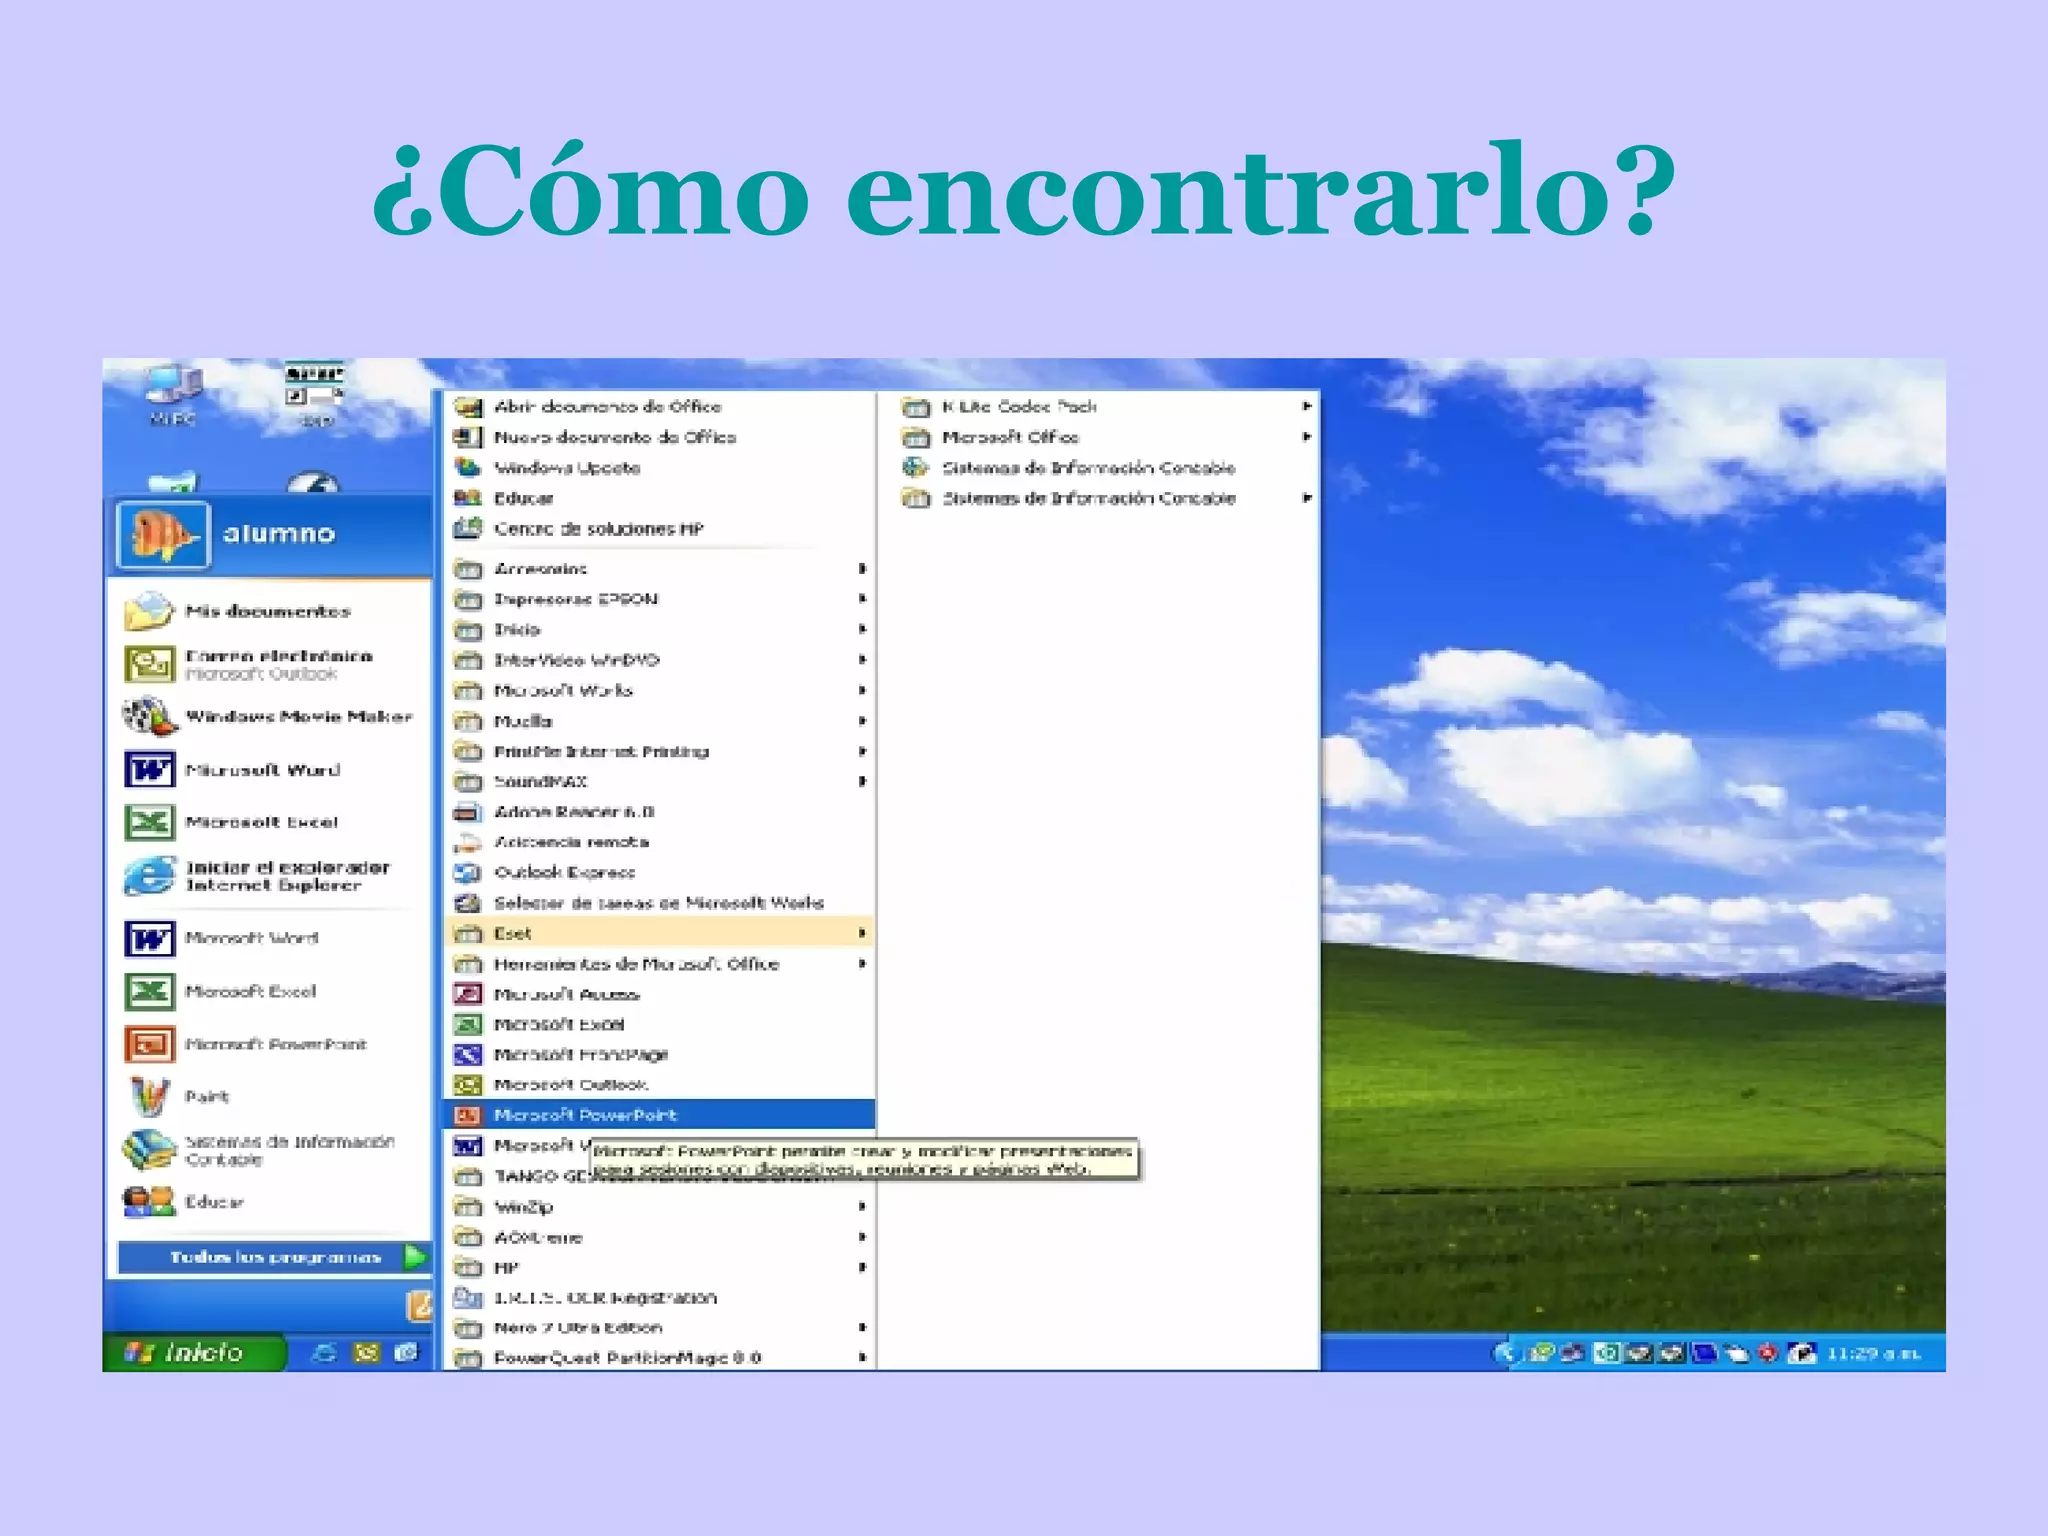Click the Educar entry in All Programs
This screenshot has width=2048, height=1536.
(659, 498)
